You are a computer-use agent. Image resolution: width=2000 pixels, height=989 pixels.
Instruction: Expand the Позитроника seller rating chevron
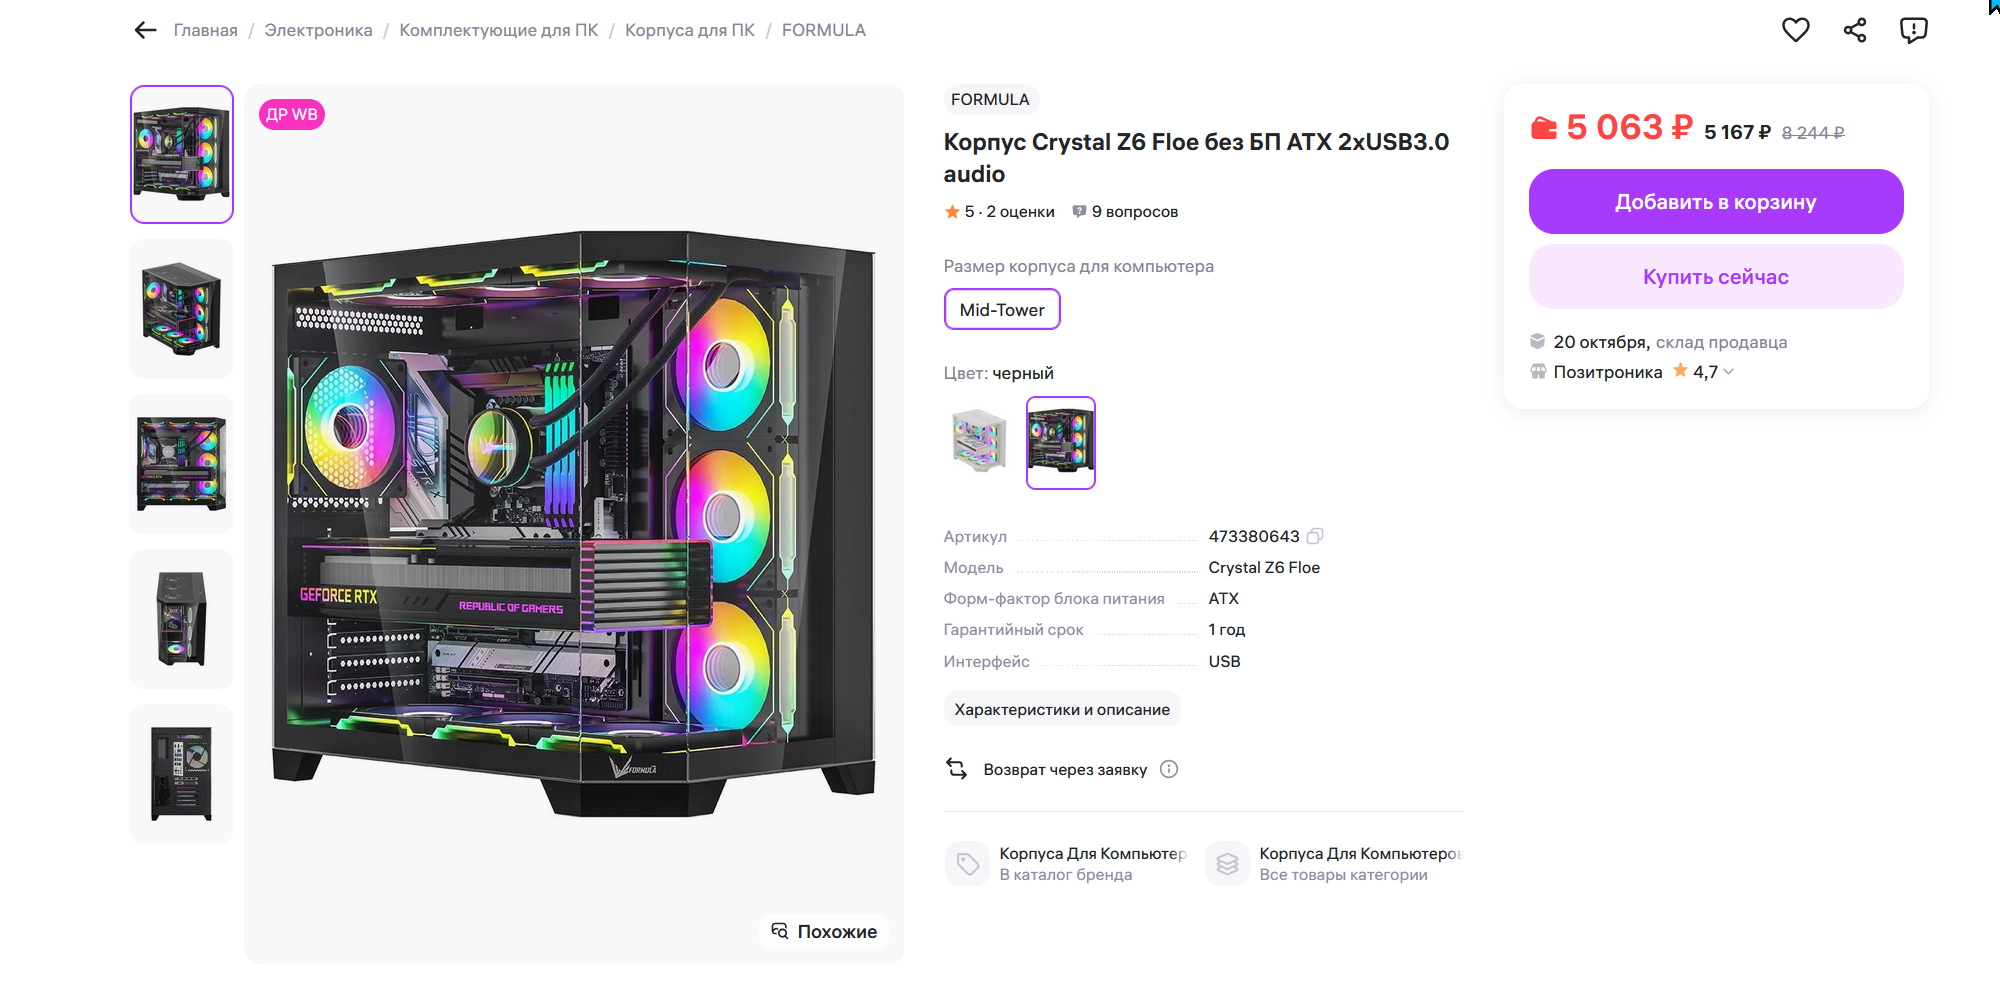click(1729, 372)
